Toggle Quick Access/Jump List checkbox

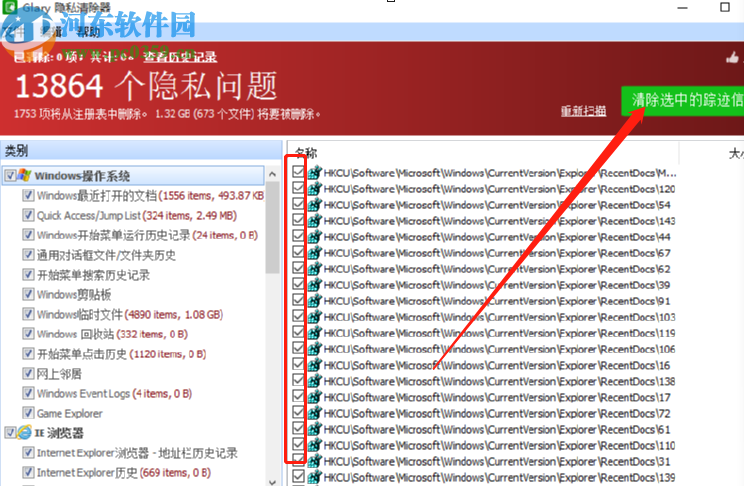[x=28, y=215]
